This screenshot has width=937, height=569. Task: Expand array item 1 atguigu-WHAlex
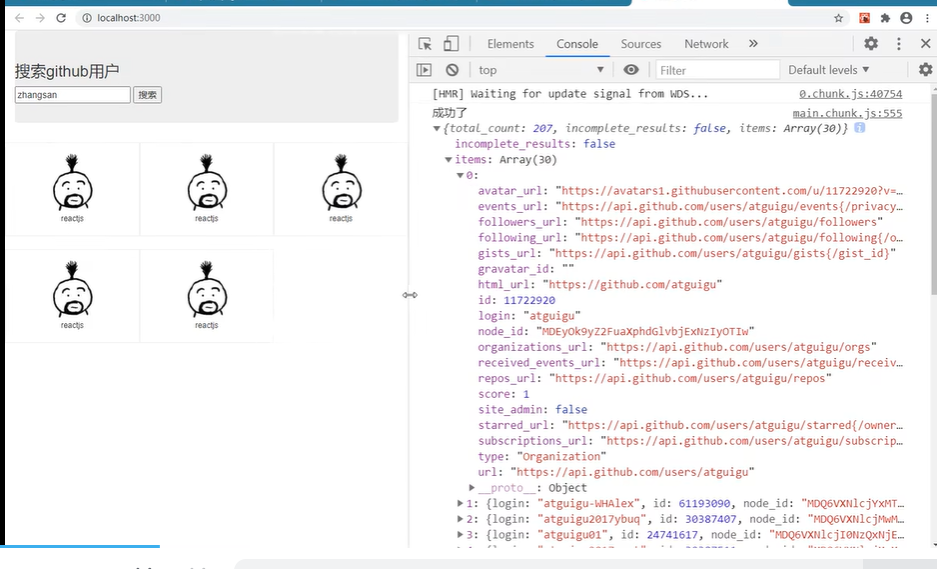[460, 503]
